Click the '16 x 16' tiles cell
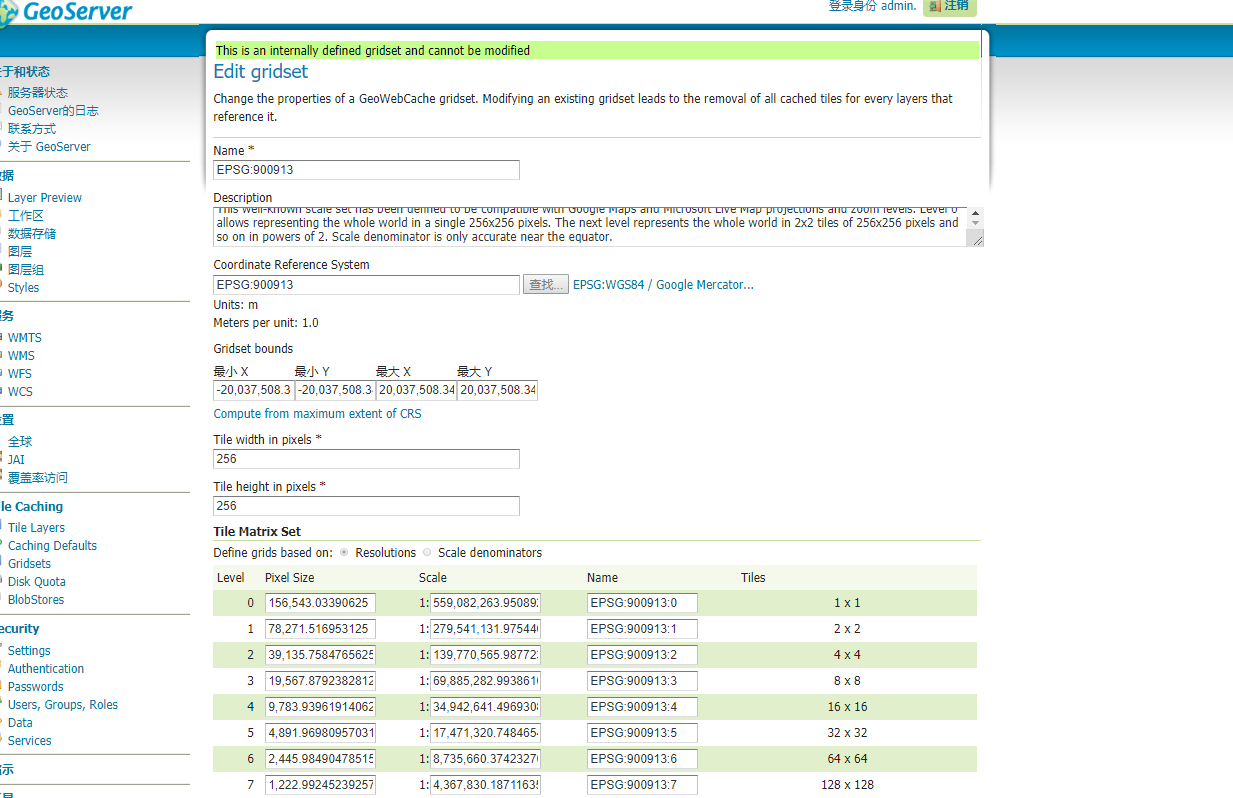1233x798 pixels. click(x=847, y=707)
